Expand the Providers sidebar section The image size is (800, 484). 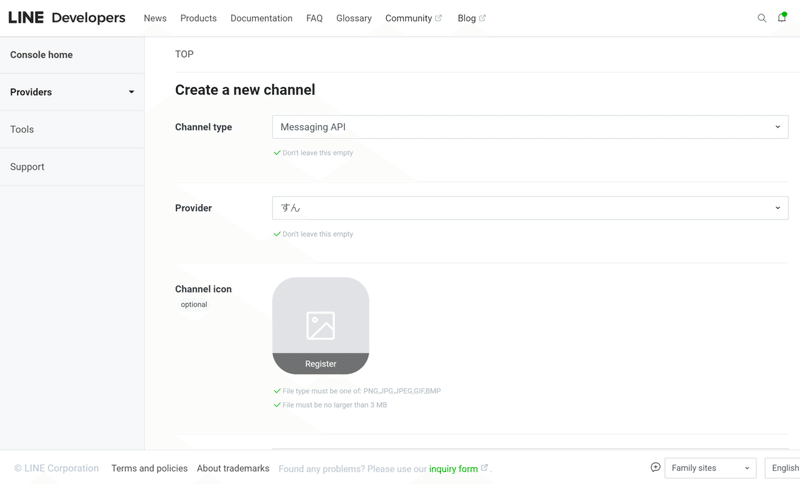(72, 92)
